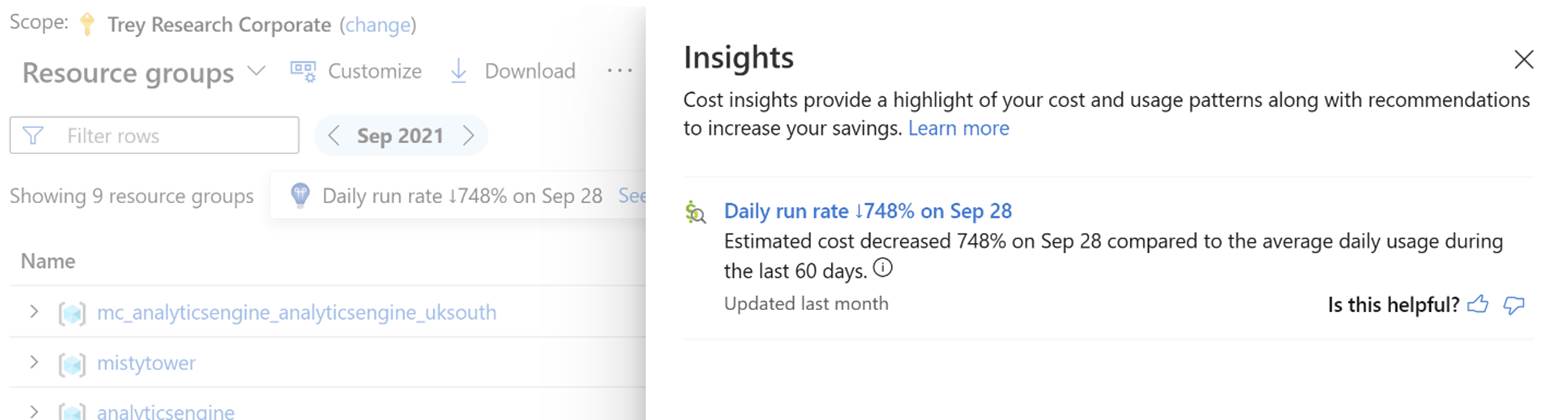Open the Resource groups view dropdown
The image size is (1548, 420).
(144, 73)
